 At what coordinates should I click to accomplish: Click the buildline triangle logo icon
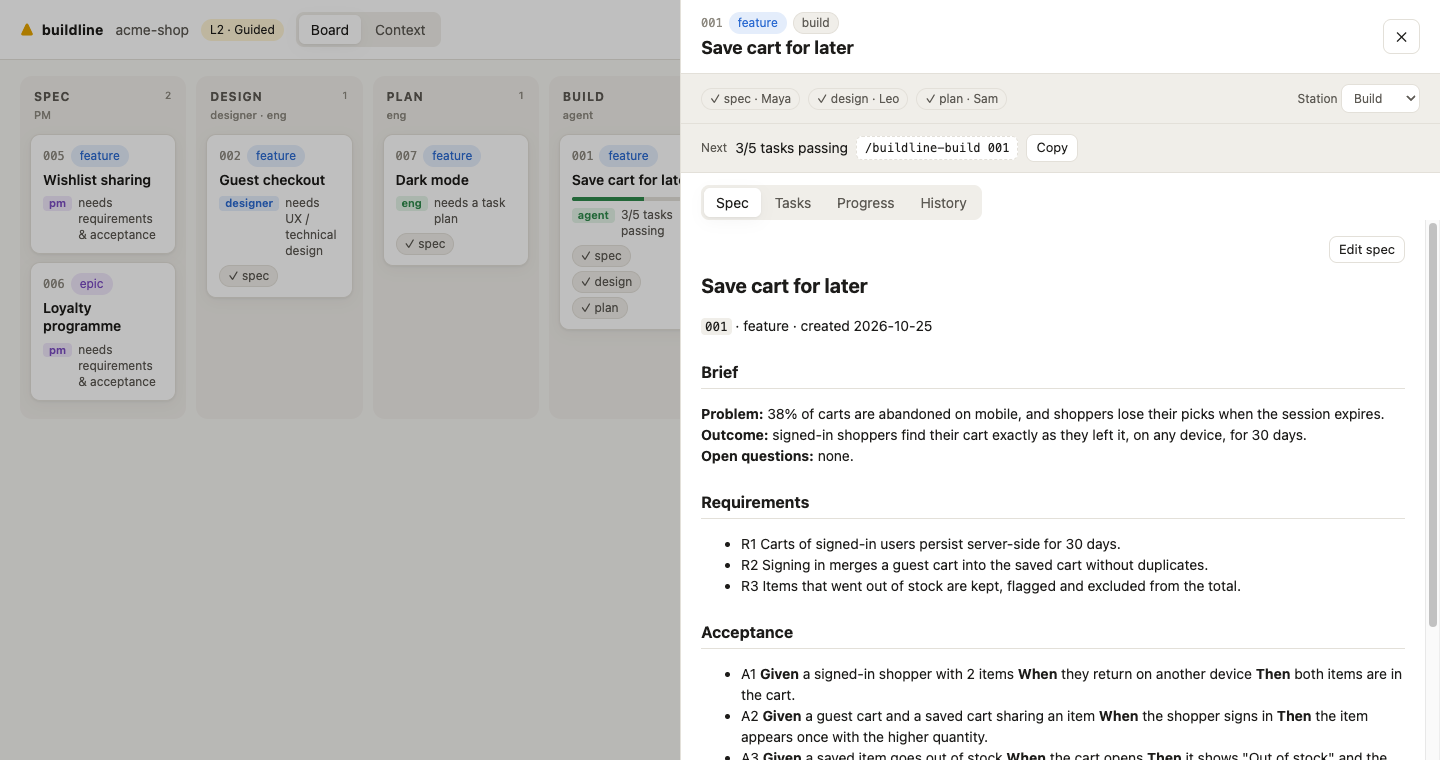click(x=27, y=30)
